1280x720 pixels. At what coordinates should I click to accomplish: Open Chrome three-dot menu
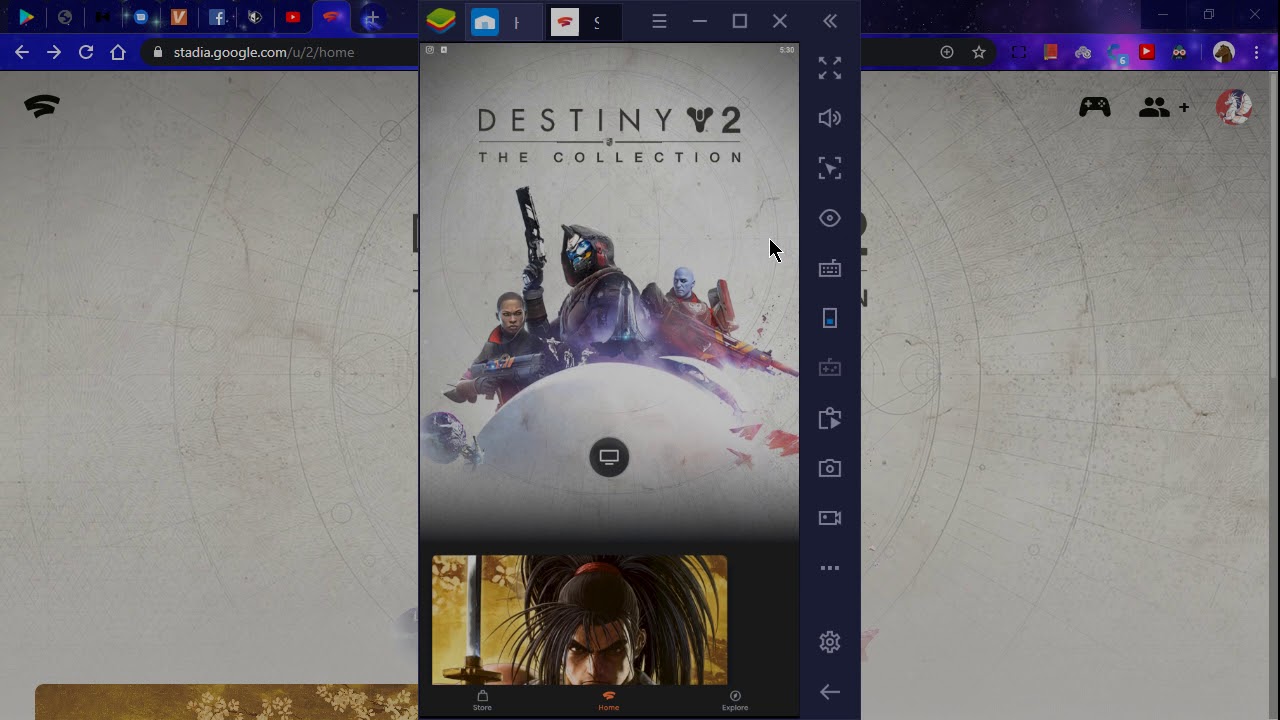click(1257, 52)
